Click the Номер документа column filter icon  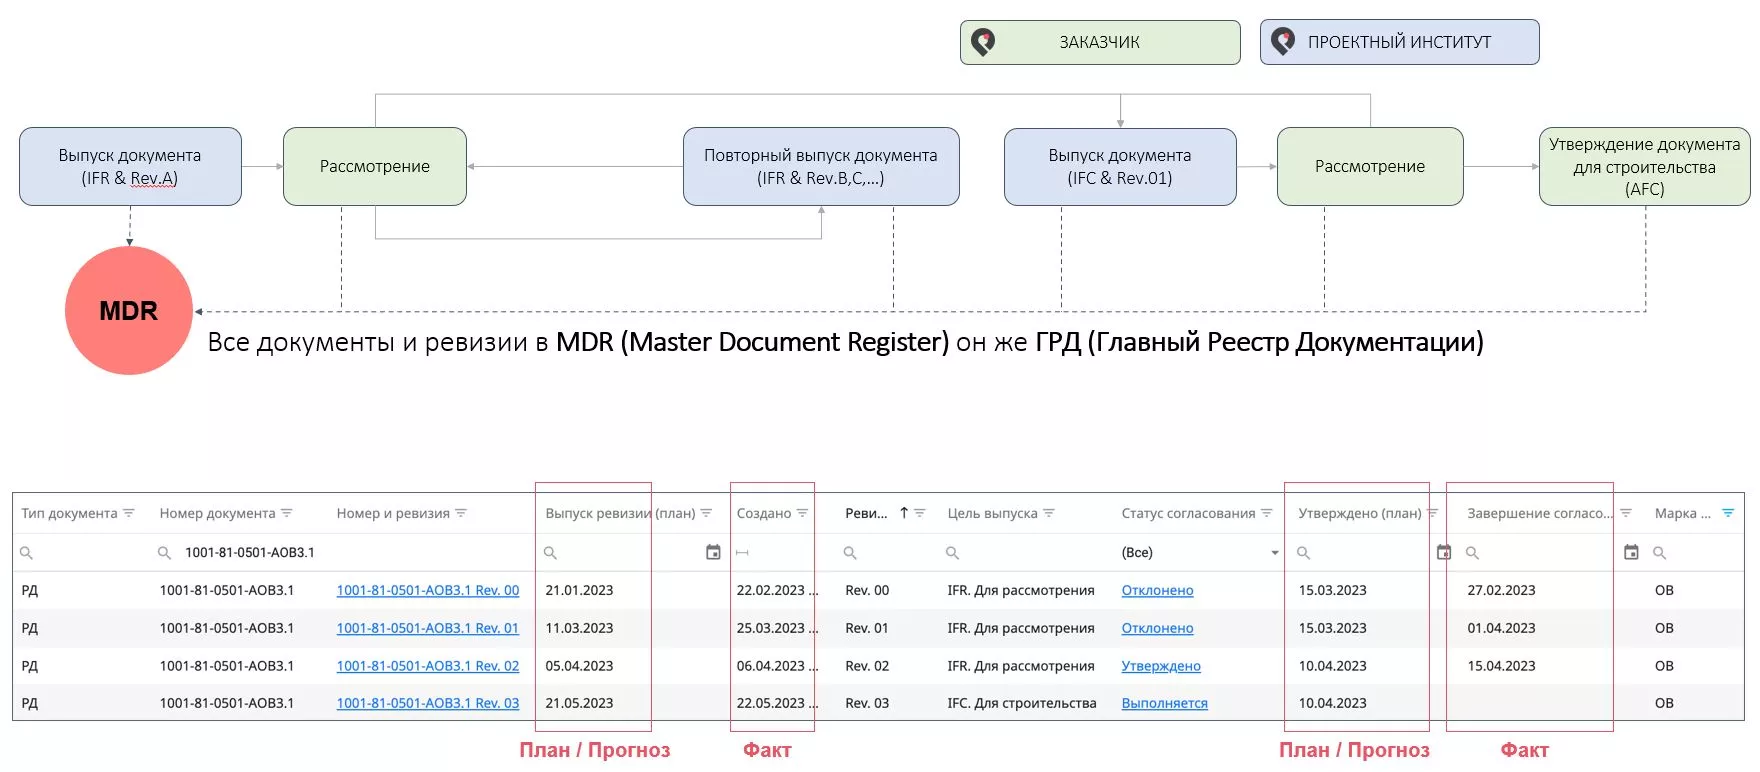click(286, 513)
